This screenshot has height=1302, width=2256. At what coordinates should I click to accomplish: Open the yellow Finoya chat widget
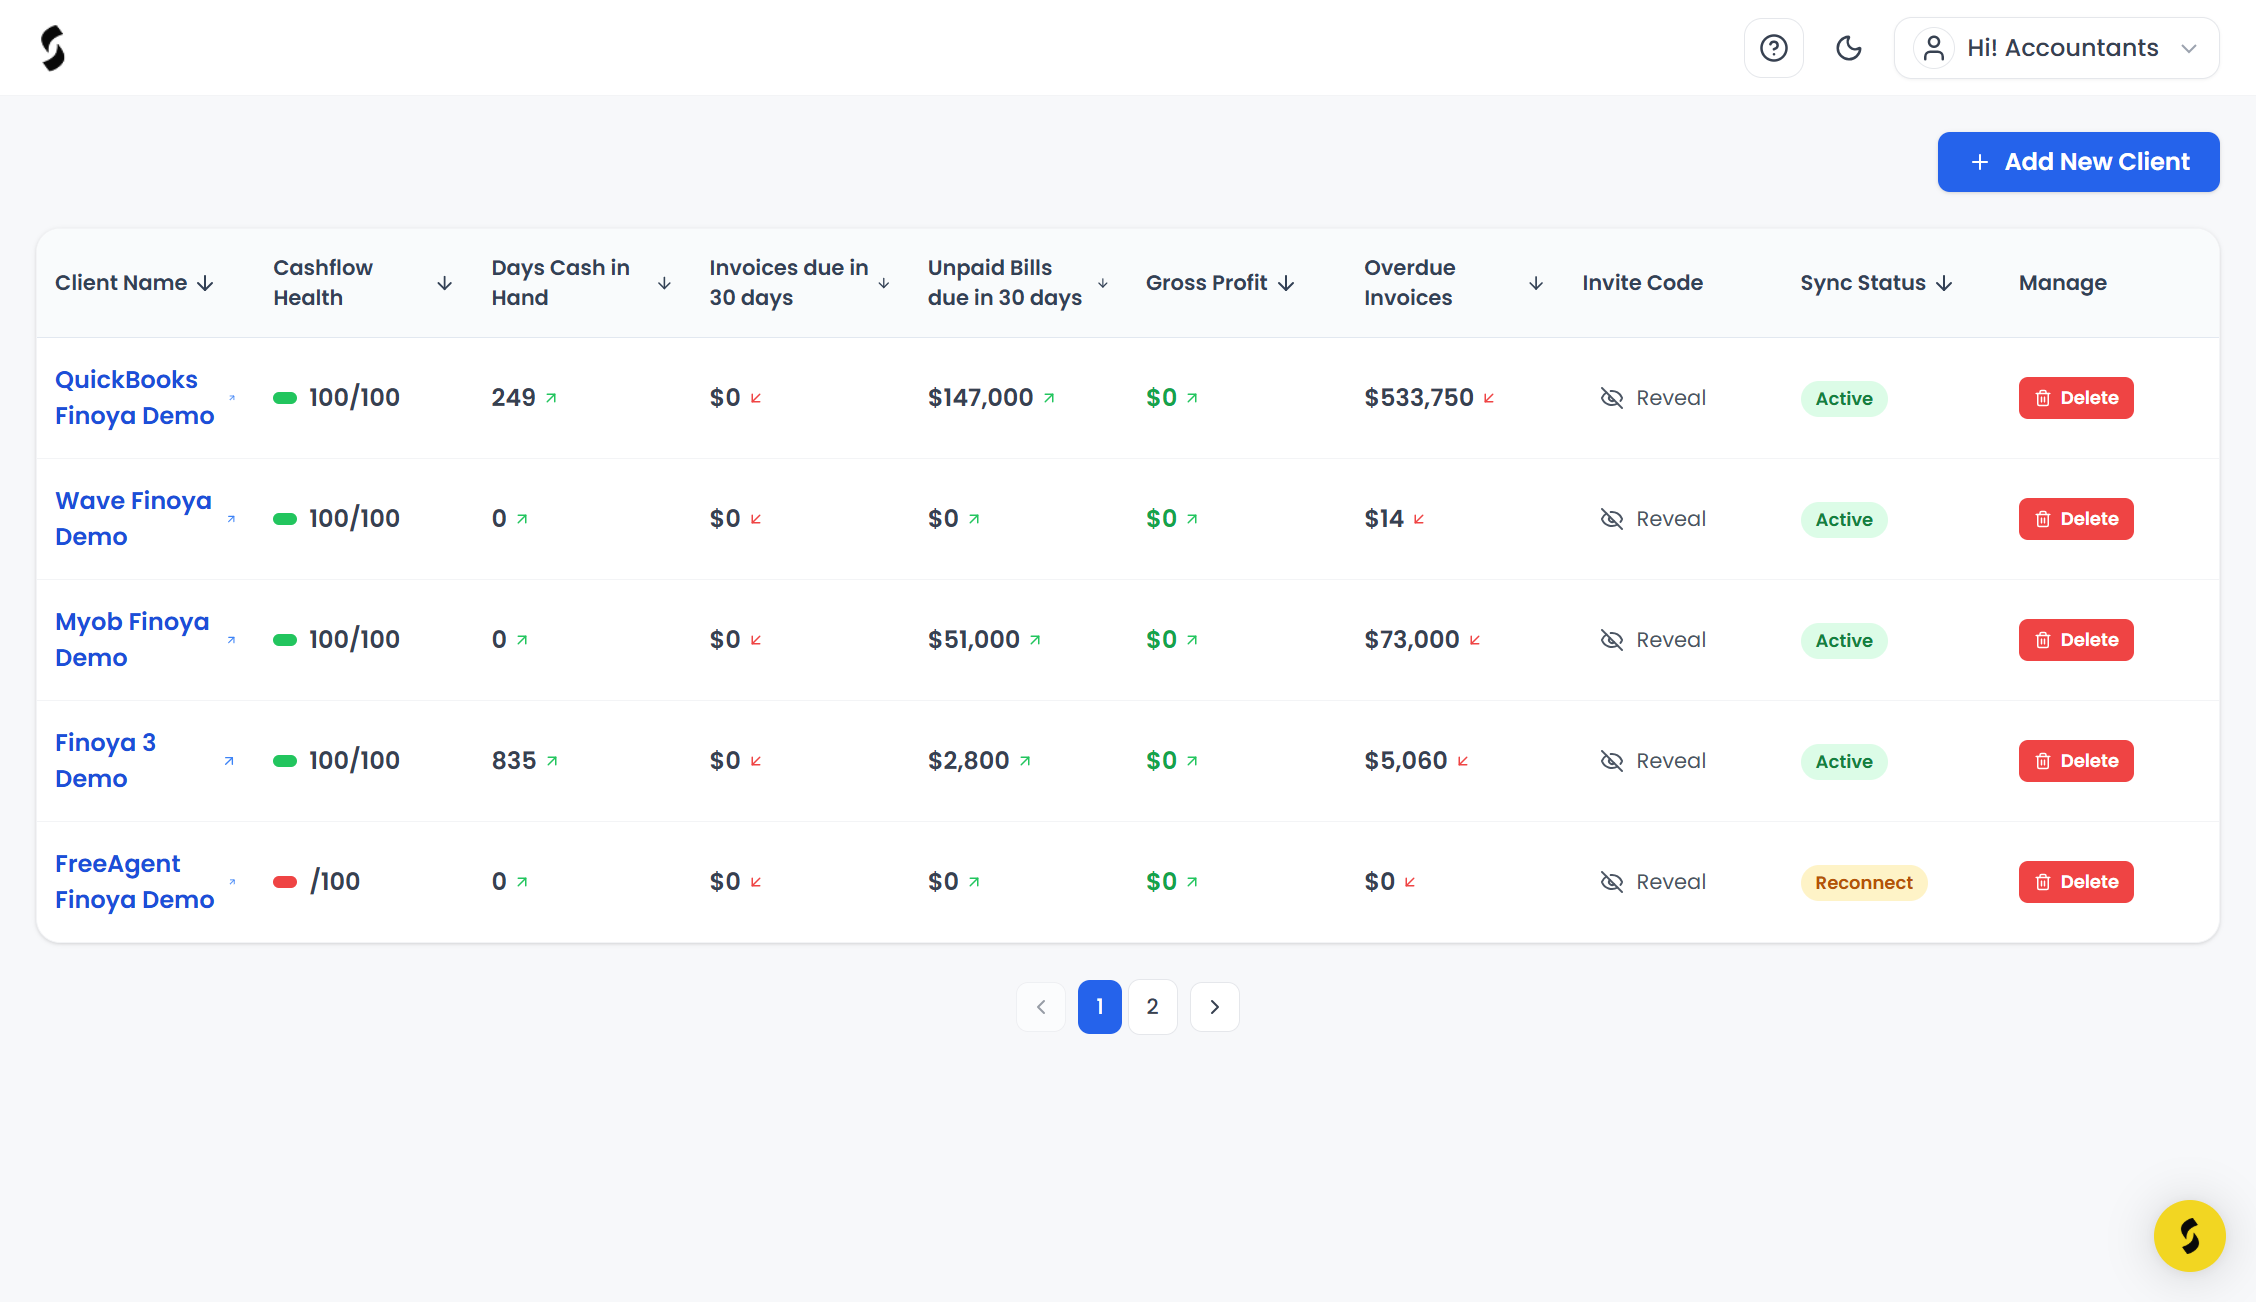(2189, 1235)
